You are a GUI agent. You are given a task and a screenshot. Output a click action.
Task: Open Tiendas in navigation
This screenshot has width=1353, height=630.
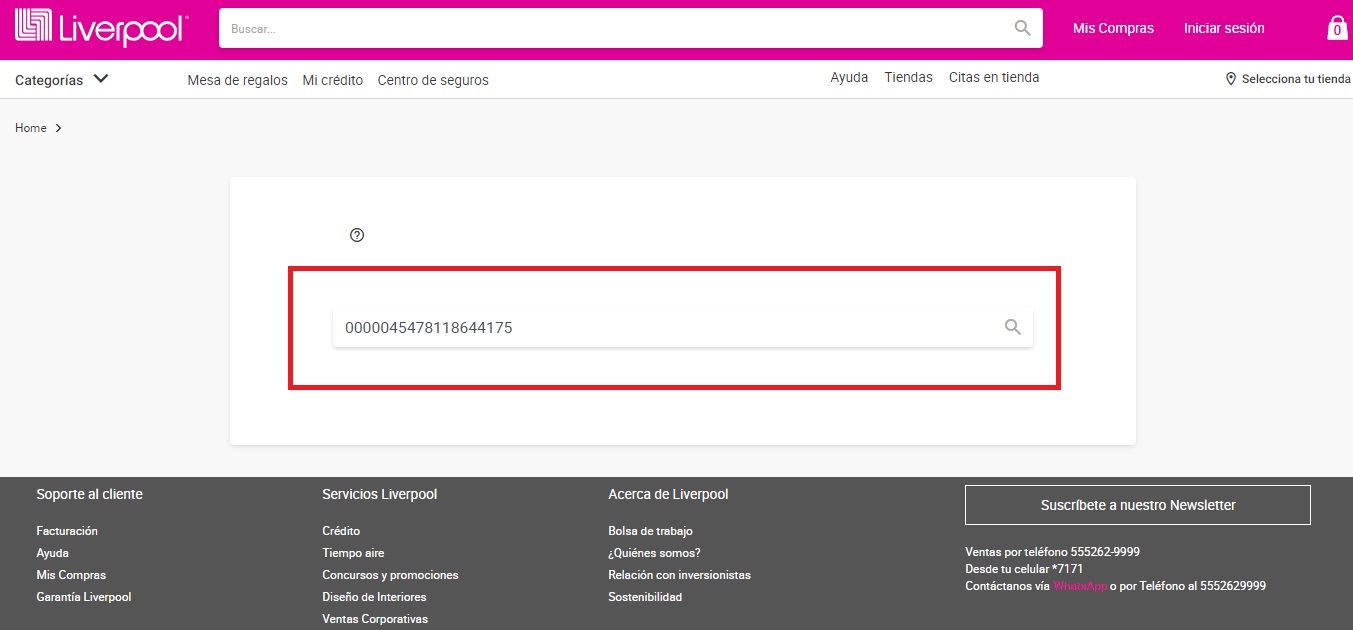(x=908, y=77)
